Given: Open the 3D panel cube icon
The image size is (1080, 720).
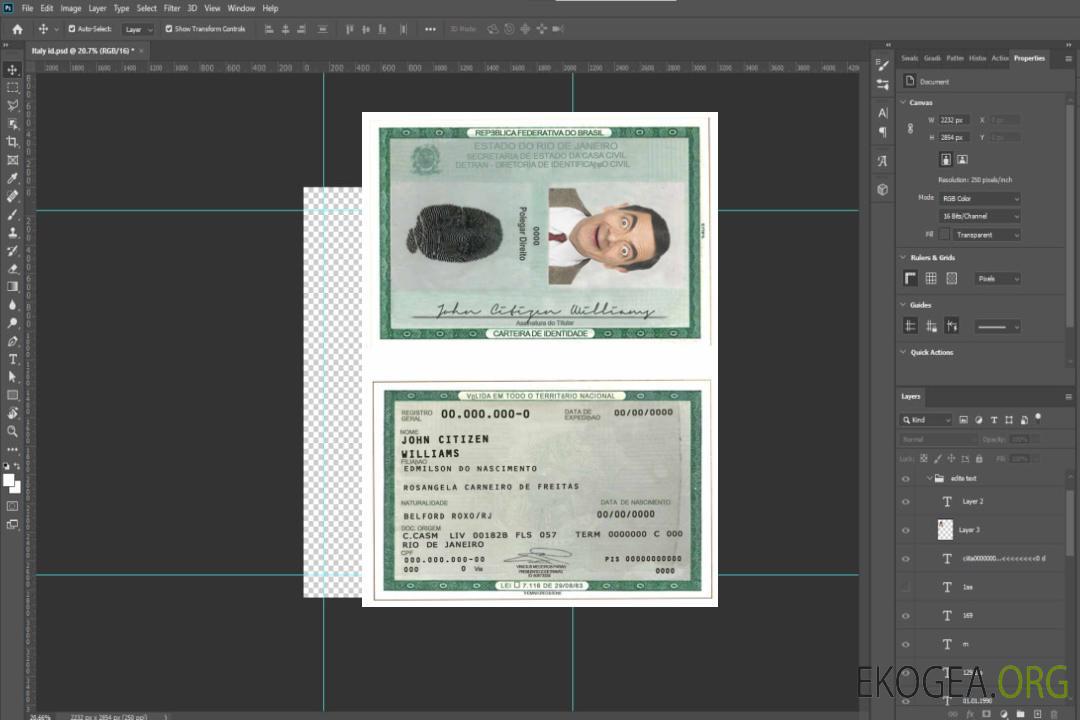Looking at the screenshot, I should click(x=883, y=189).
